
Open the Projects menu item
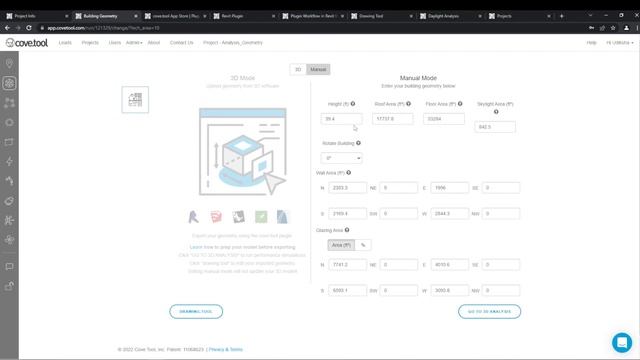[90, 42]
